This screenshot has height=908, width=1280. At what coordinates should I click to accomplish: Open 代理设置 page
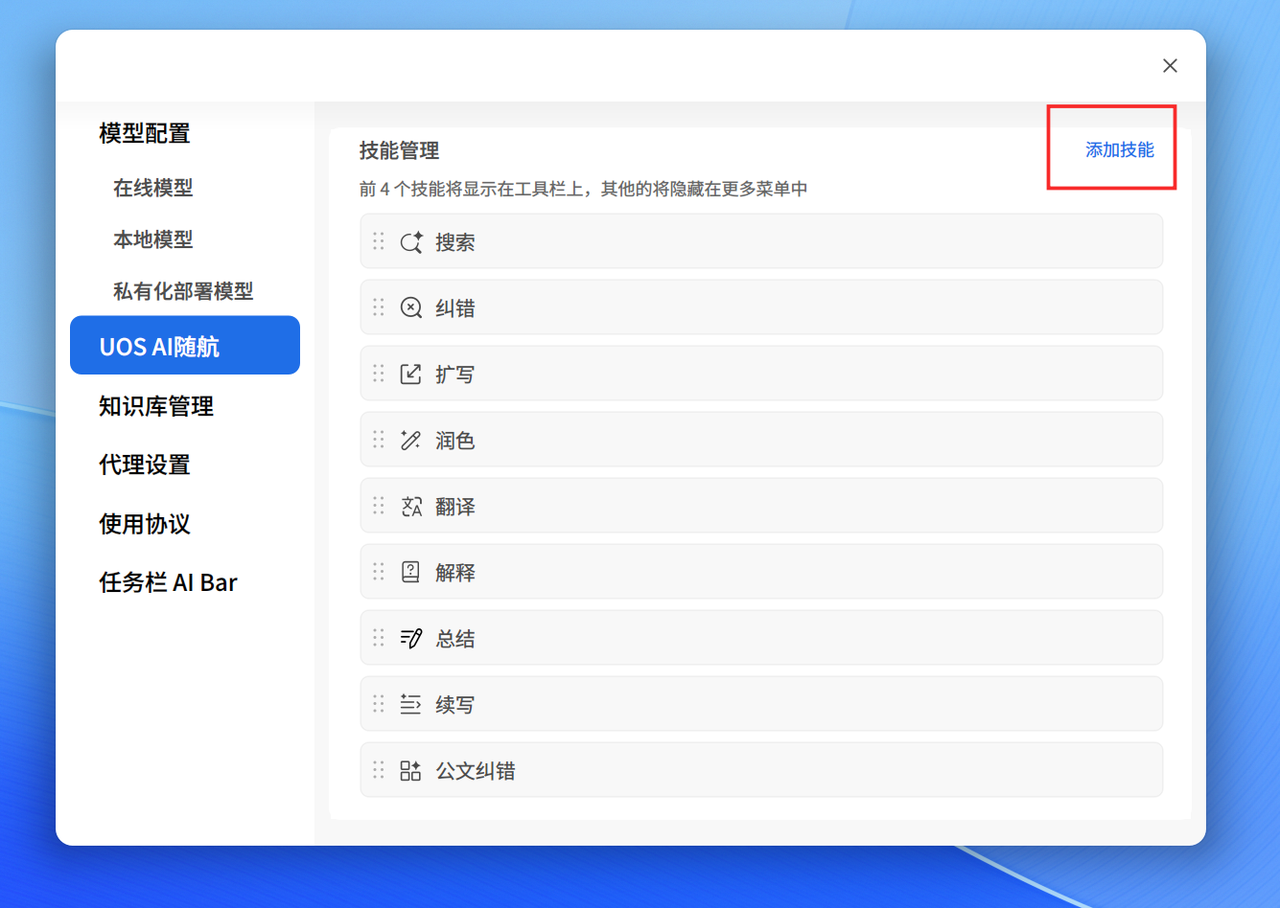click(145, 465)
